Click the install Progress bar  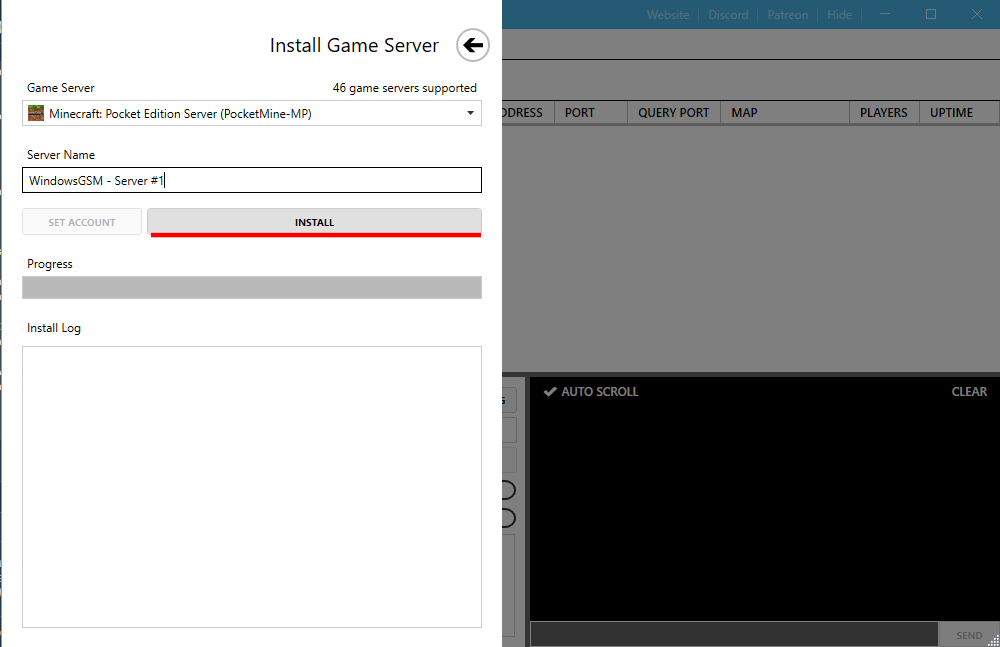[x=252, y=288]
